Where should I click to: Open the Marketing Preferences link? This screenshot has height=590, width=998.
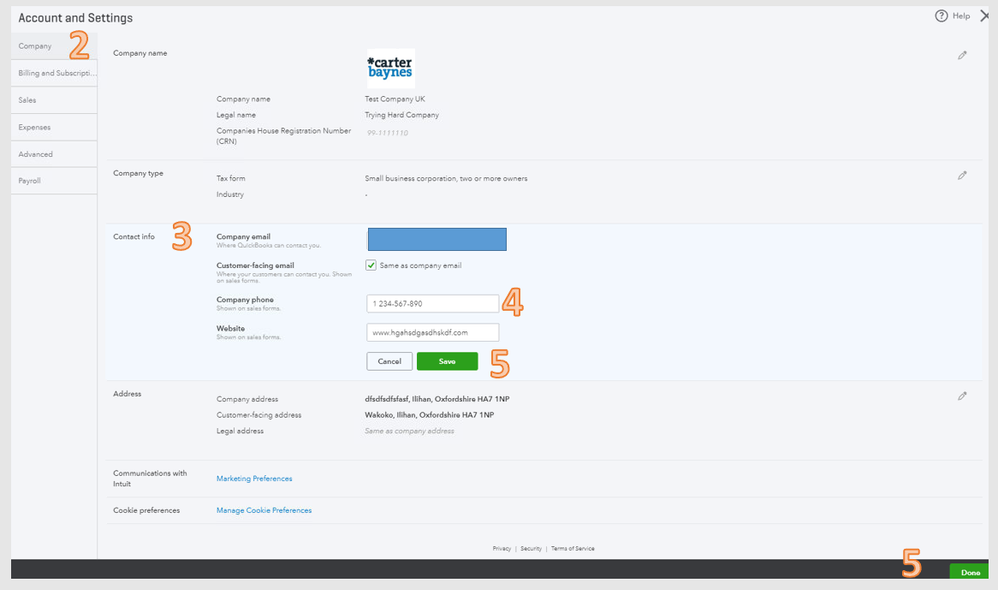254,479
